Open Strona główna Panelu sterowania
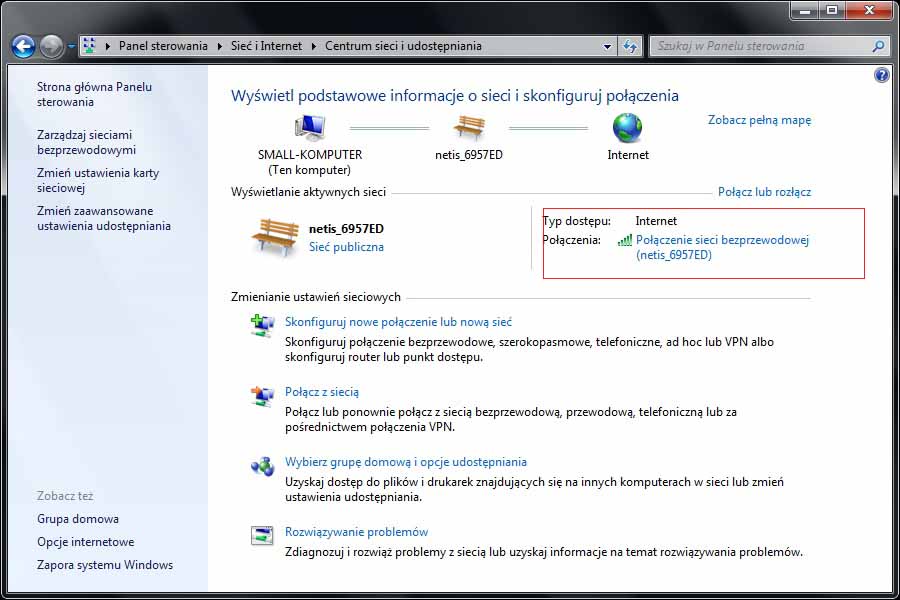 click(x=94, y=94)
